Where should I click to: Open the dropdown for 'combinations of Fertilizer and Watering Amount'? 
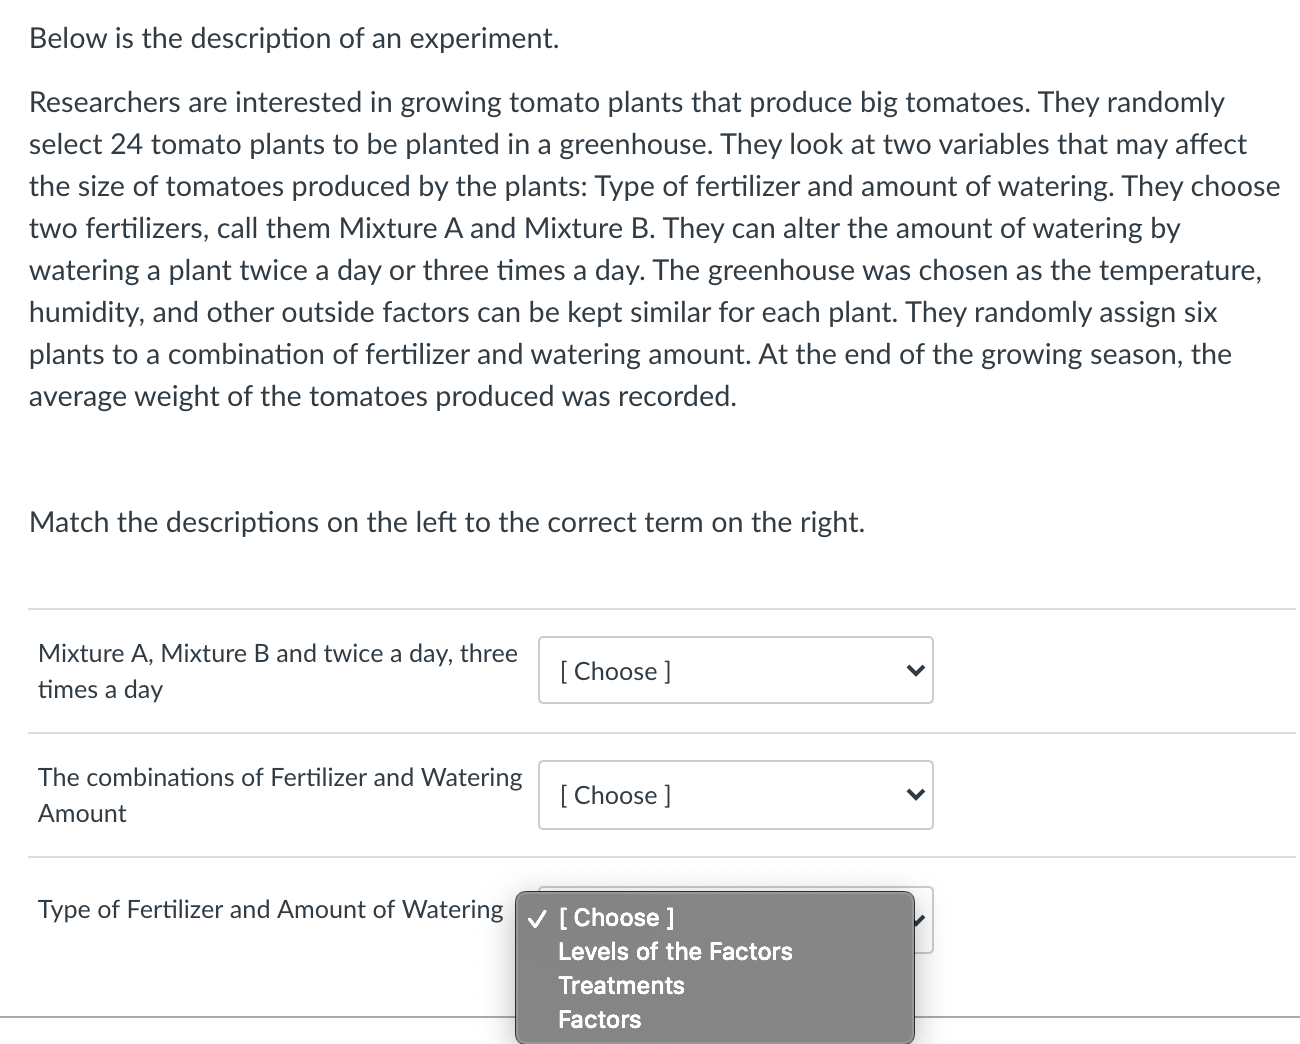click(x=735, y=795)
